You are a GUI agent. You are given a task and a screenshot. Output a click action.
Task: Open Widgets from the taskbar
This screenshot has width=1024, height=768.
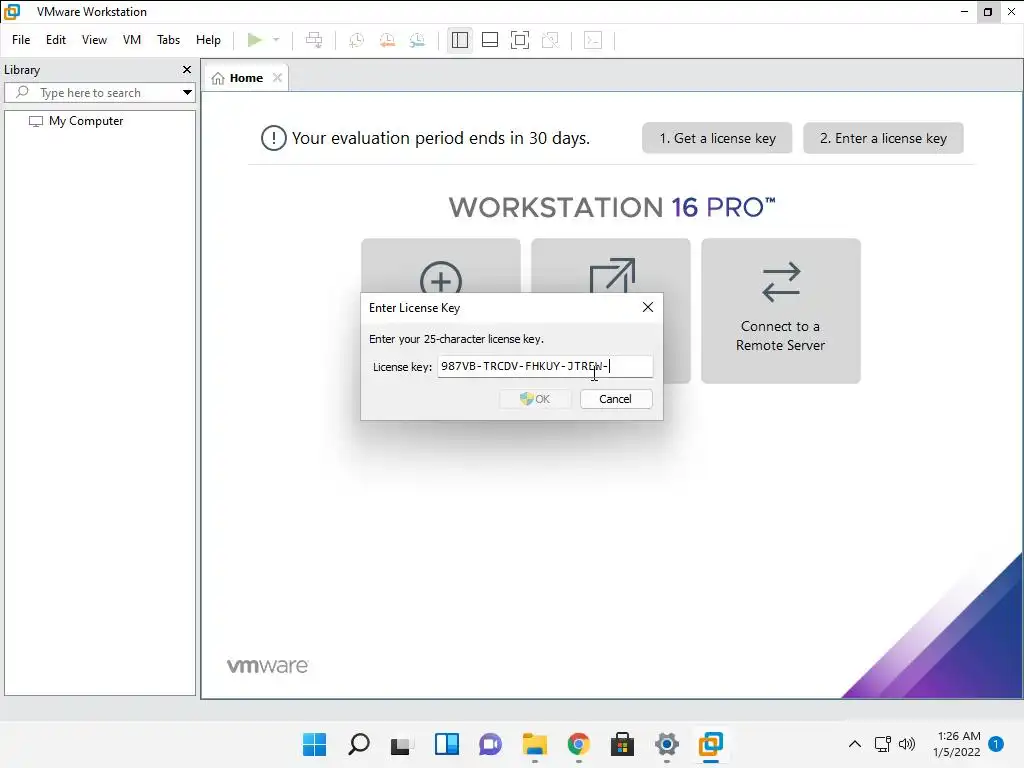(x=447, y=744)
